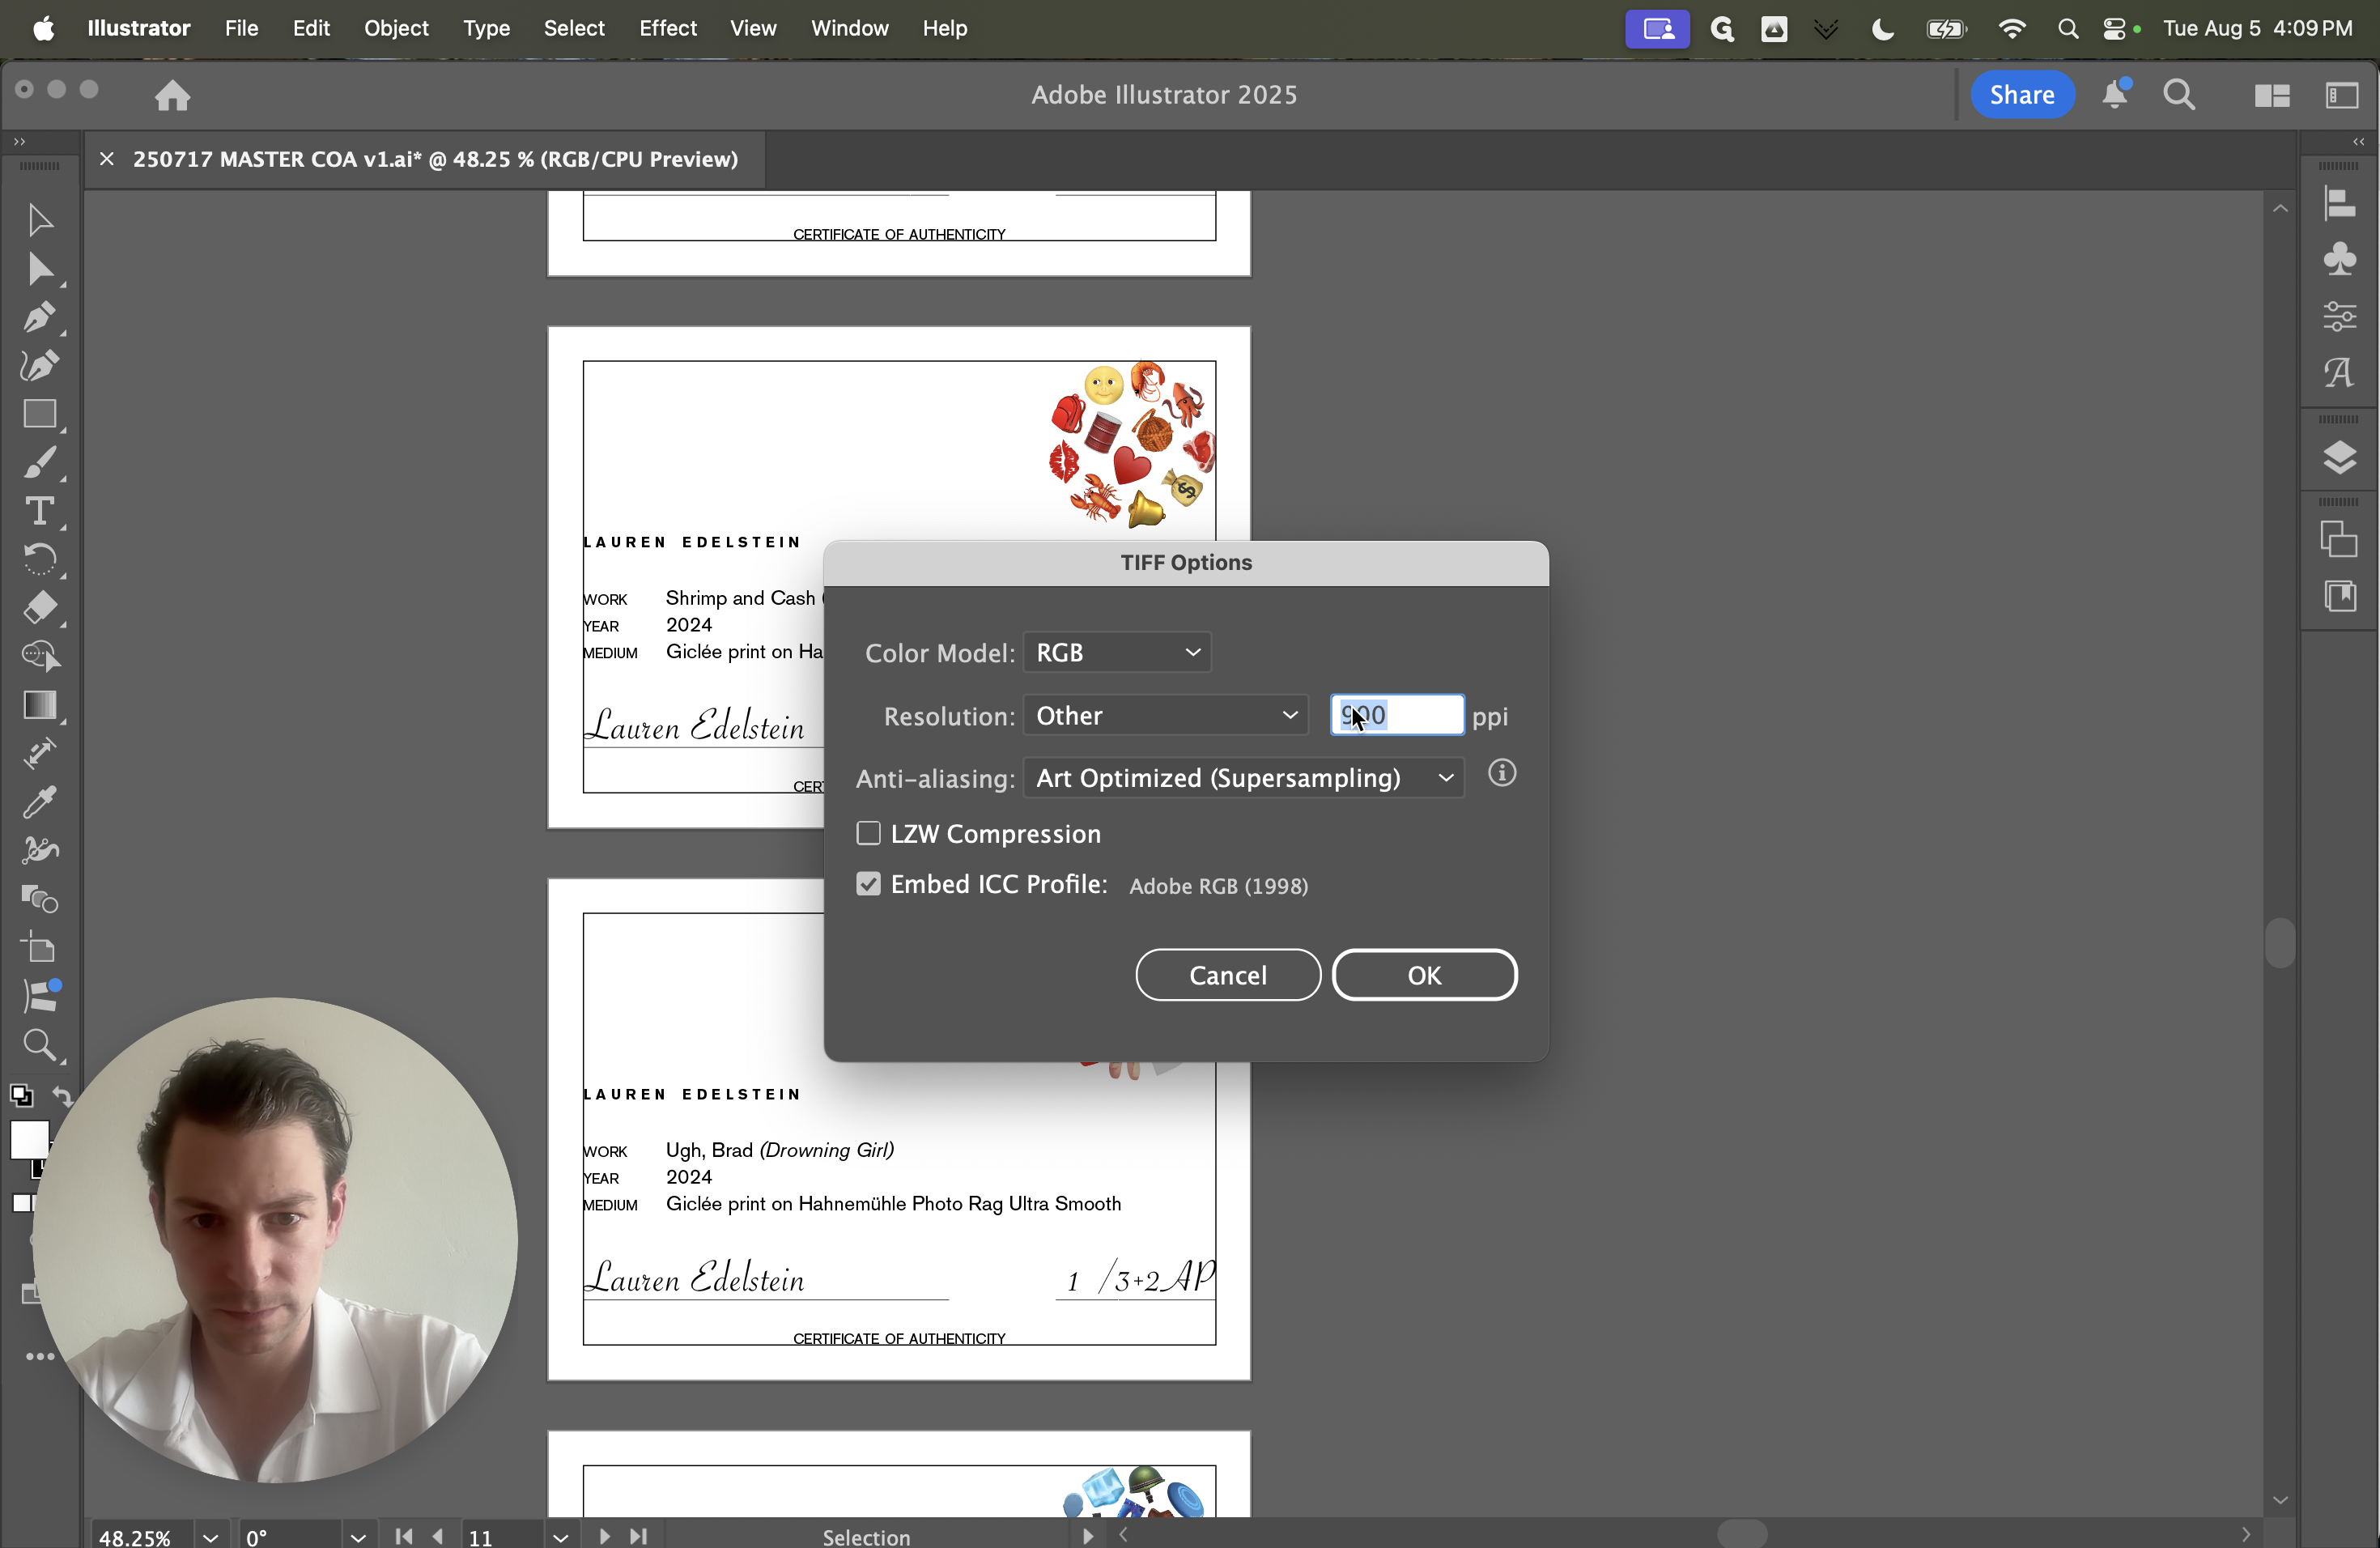Select the Direct Selection tool
The width and height of the screenshot is (2380, 1548).
[40, 269]
